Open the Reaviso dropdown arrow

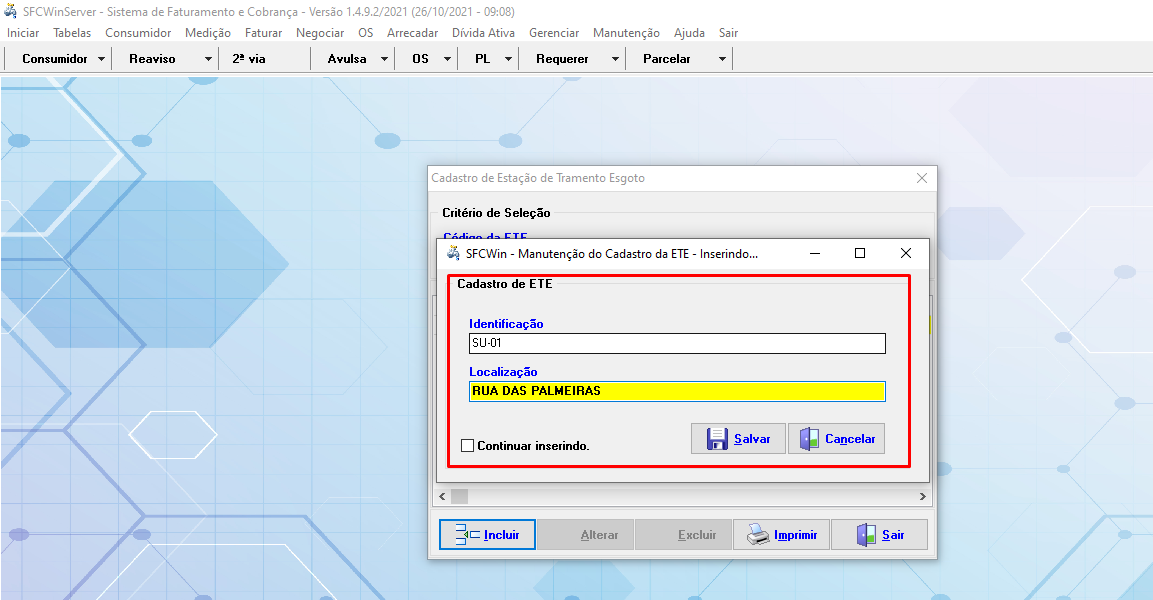point(208,59)
